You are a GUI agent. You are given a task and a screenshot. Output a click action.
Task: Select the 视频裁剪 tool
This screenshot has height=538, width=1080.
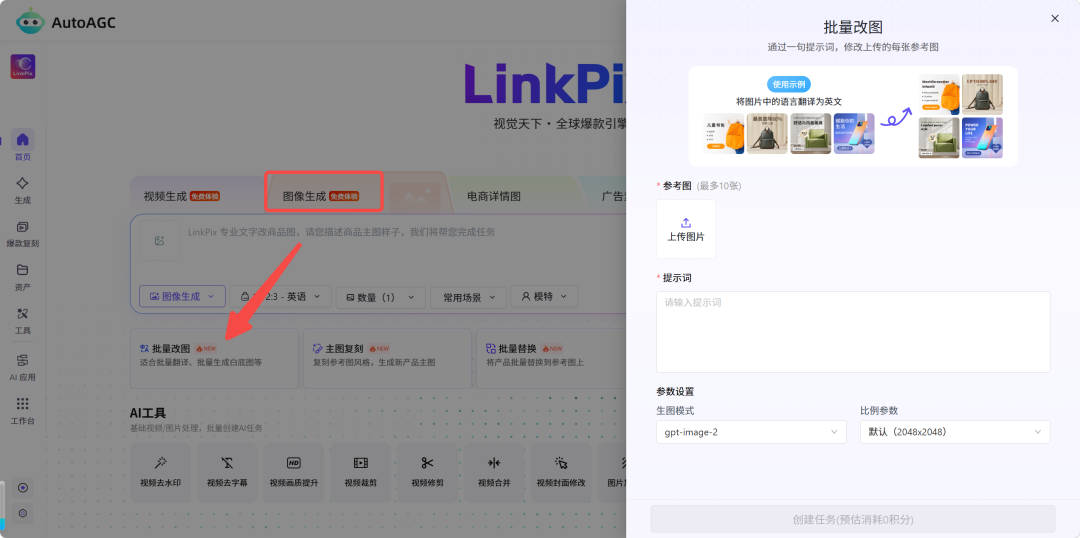(360, 472)
